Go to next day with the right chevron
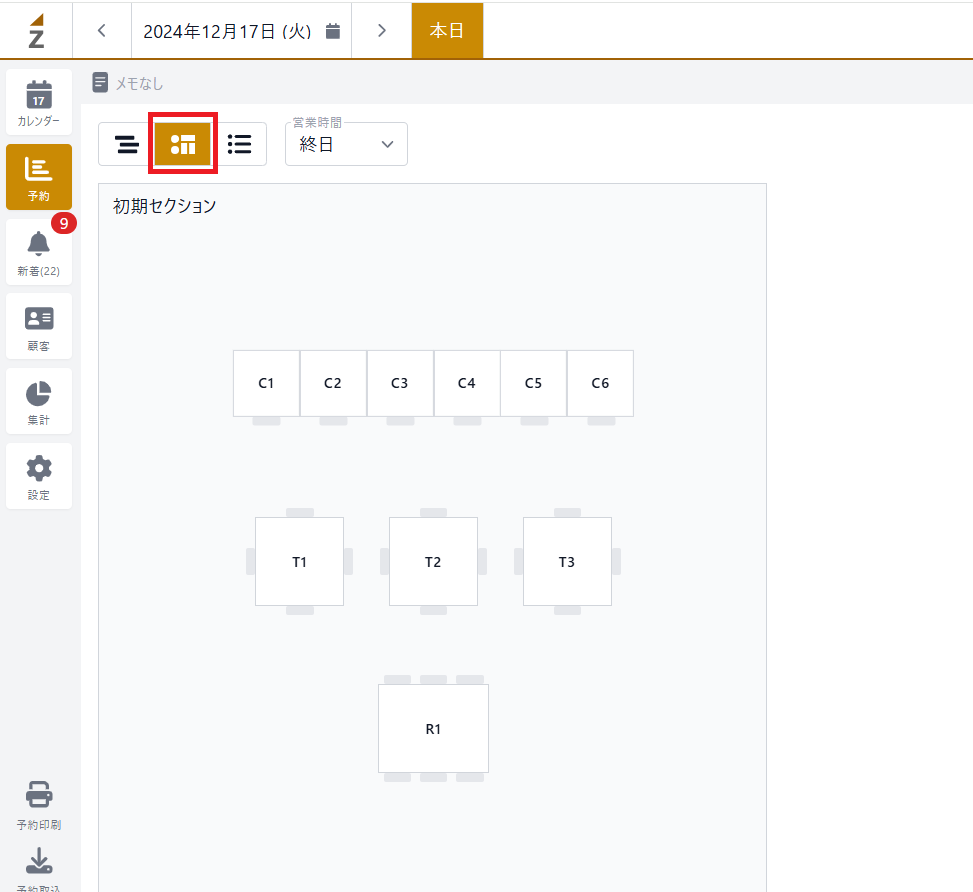973x892 pixels. 382,30
